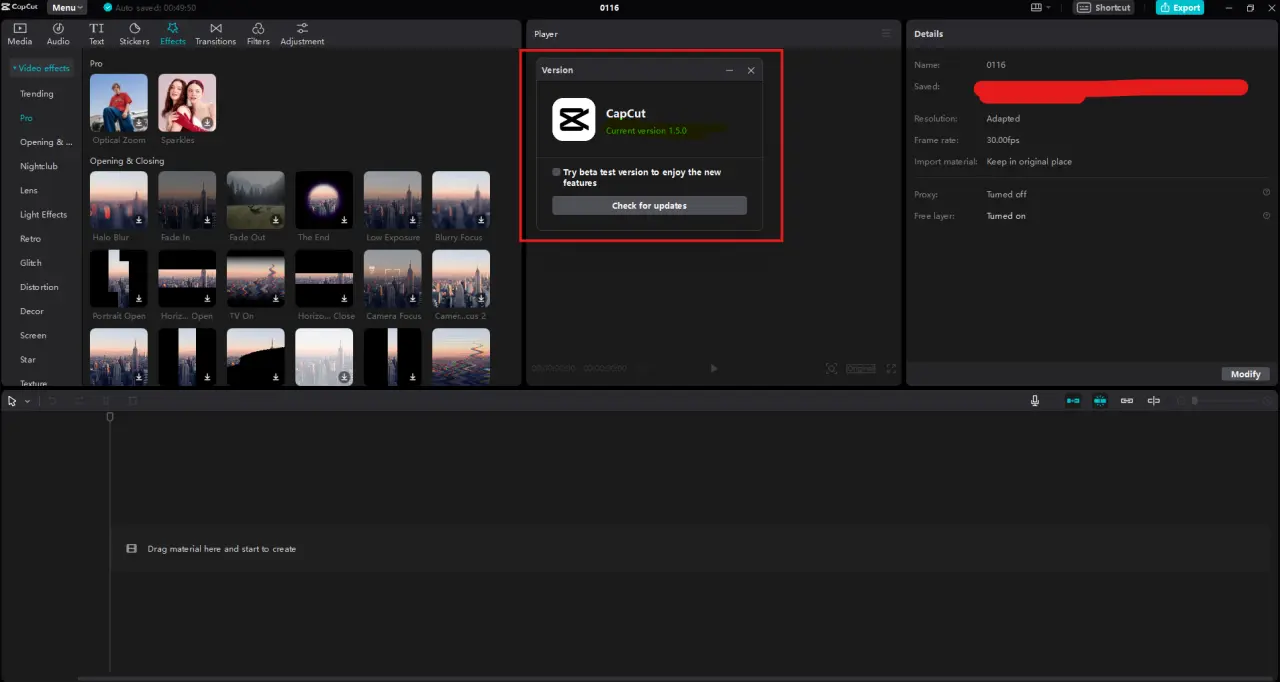1280x682 pixels.
Task: Select the TV On effect thumbnail
Action: click(255, 278)
